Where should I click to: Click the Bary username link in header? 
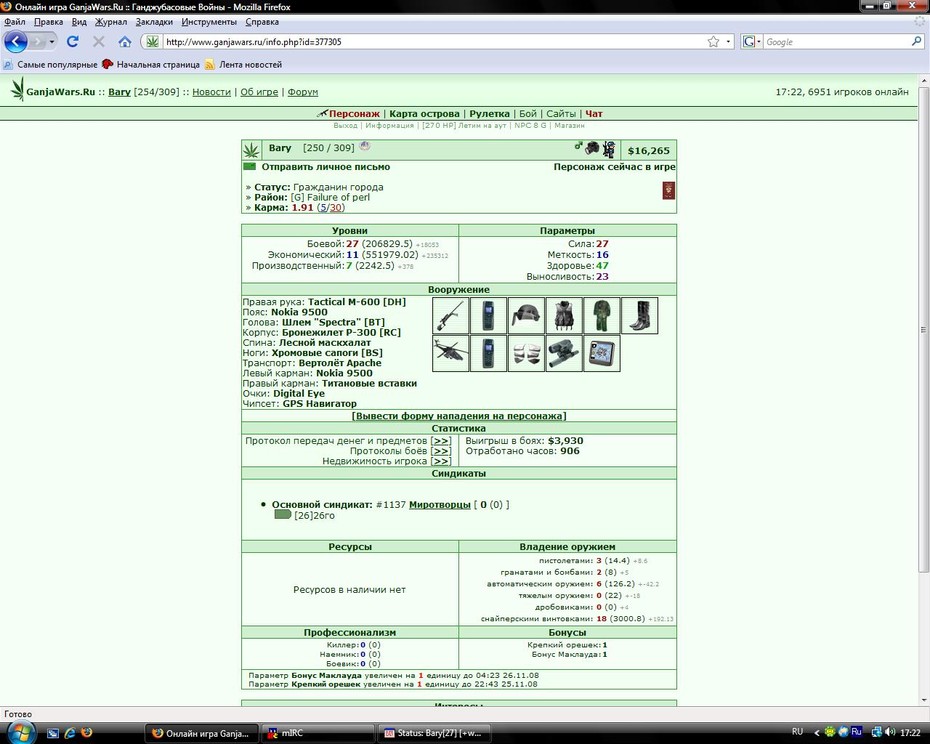(119, 92)
